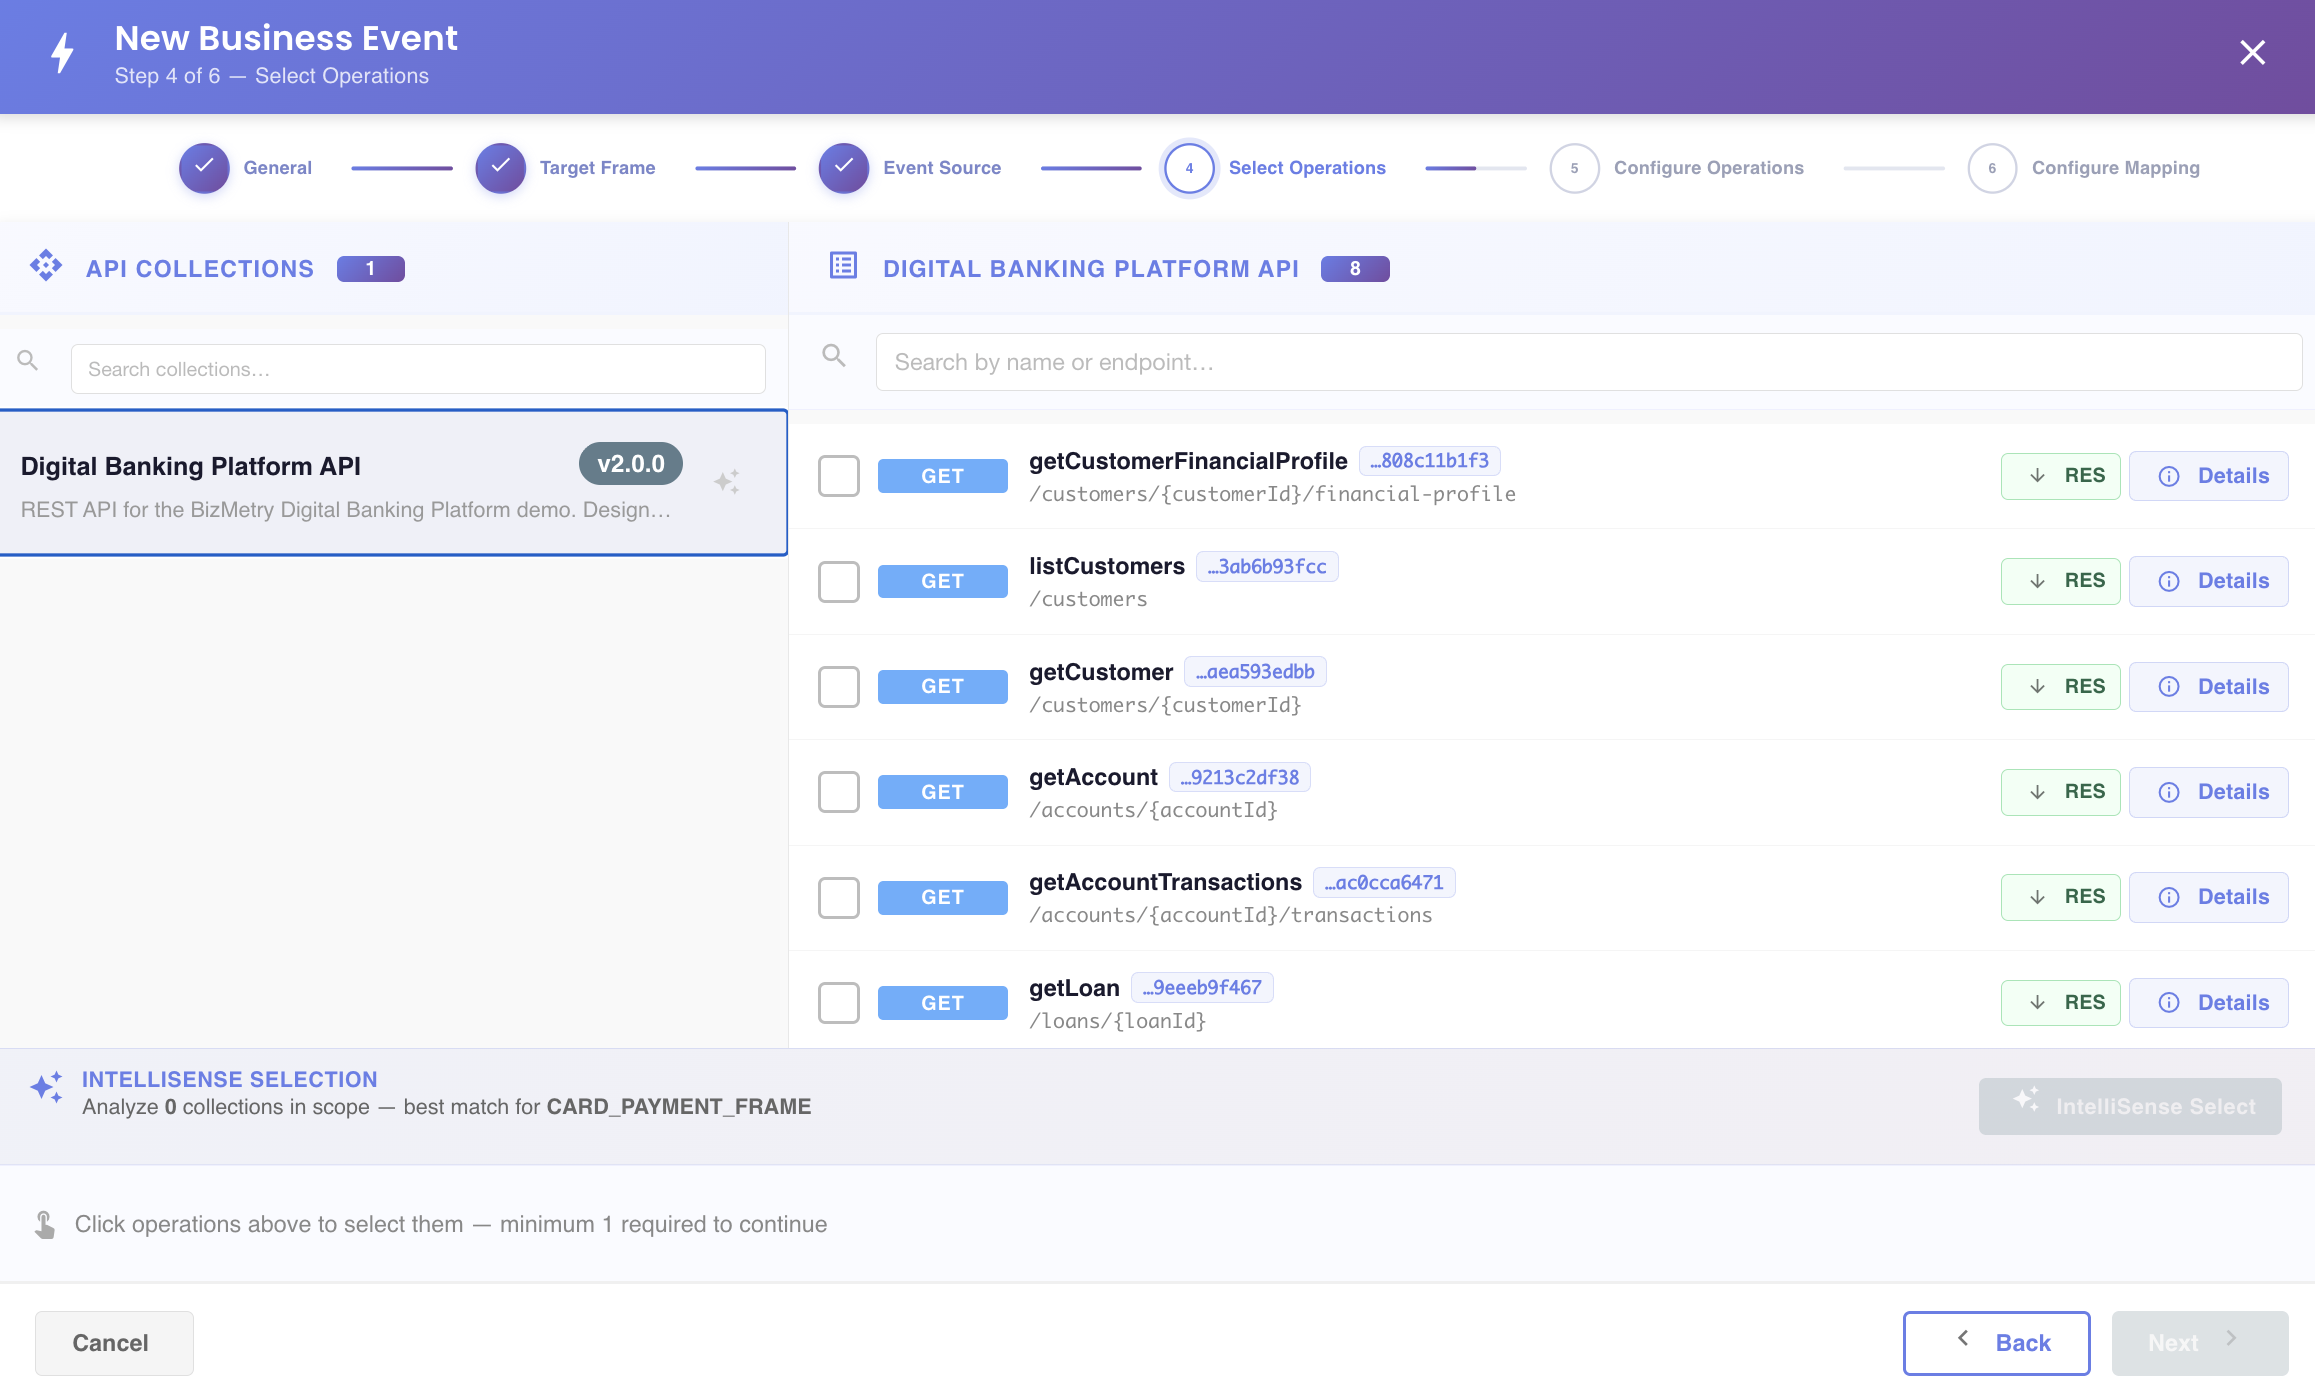Focus the search by name or endpoint field

(1589, 362)
